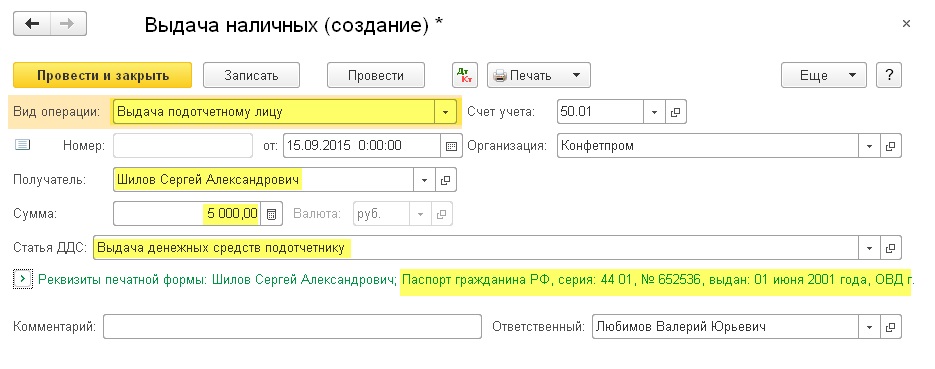Open 'Счет учета' dropdown arrow

654,112
